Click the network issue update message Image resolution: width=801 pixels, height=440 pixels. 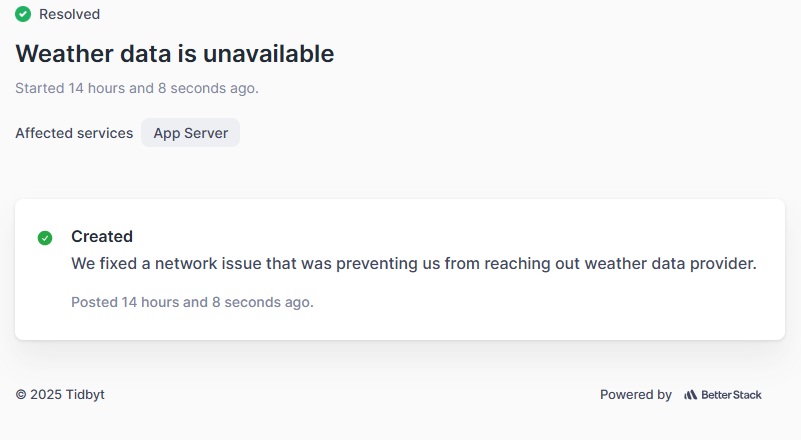click(x=414, y=264)
